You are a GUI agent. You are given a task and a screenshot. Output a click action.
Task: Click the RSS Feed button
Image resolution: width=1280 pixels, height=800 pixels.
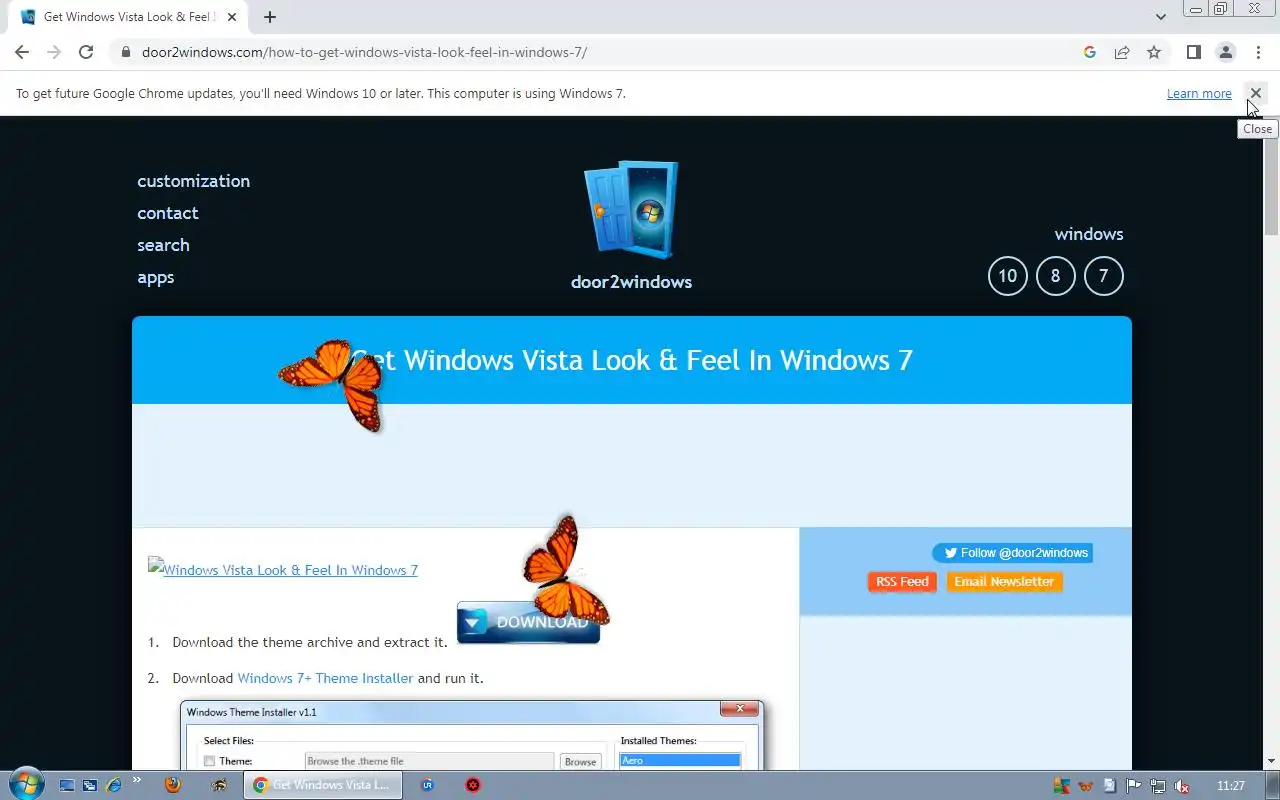pyautogui.click(x=902, y=582)
